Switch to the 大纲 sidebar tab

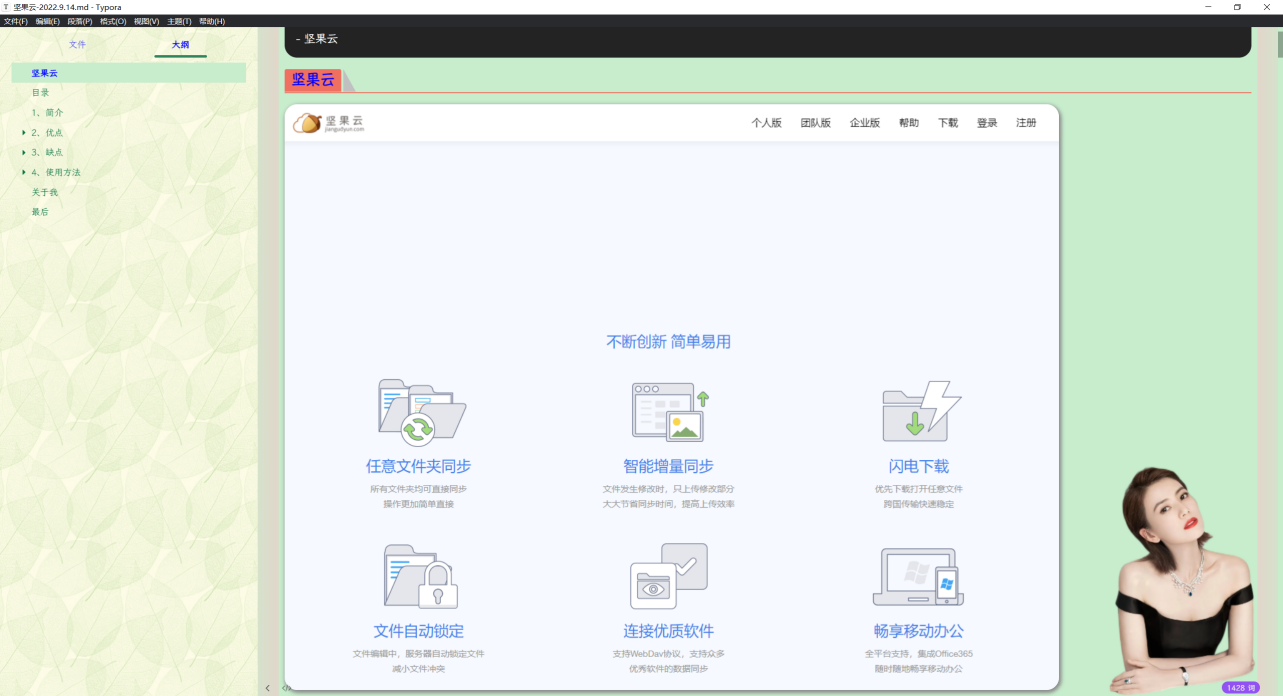click(x=180, y=44)
